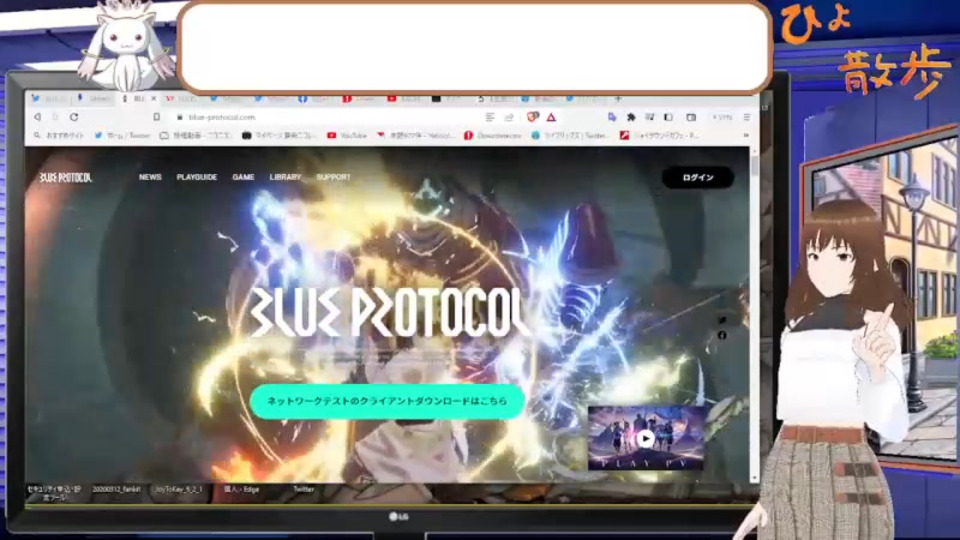Click the scrollbar down arrow
Viewport: 960px width, 540px height.
(x=754, y=478)
